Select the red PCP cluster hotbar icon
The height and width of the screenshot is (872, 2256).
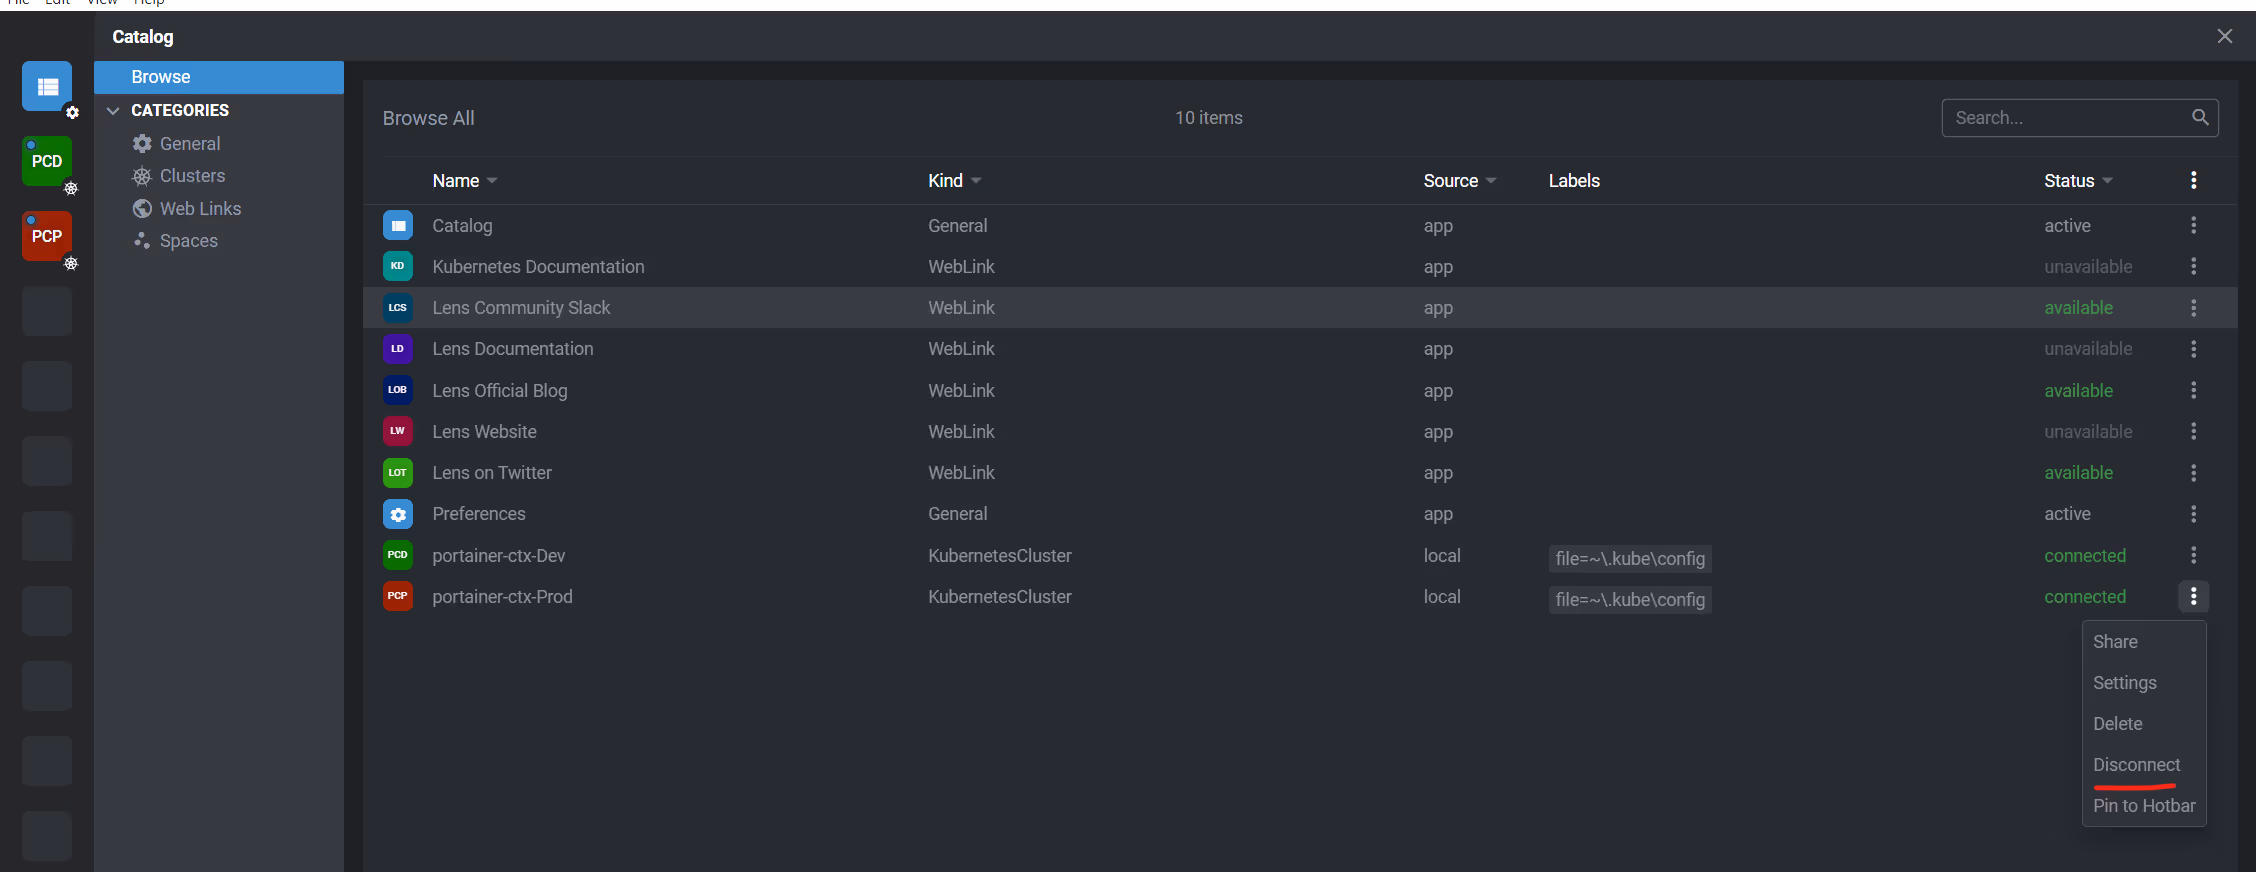47,236
